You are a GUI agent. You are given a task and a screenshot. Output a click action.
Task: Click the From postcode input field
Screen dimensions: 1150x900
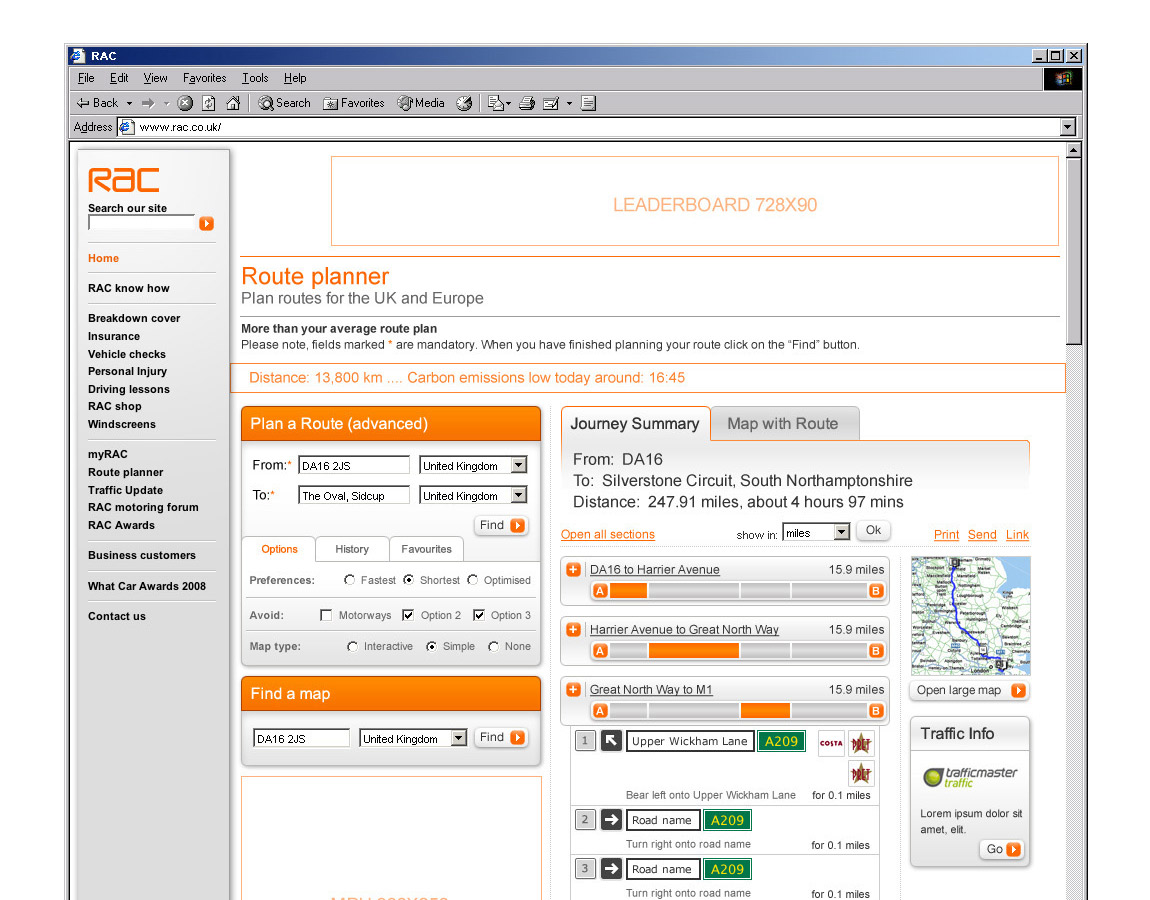click(354, 465)
